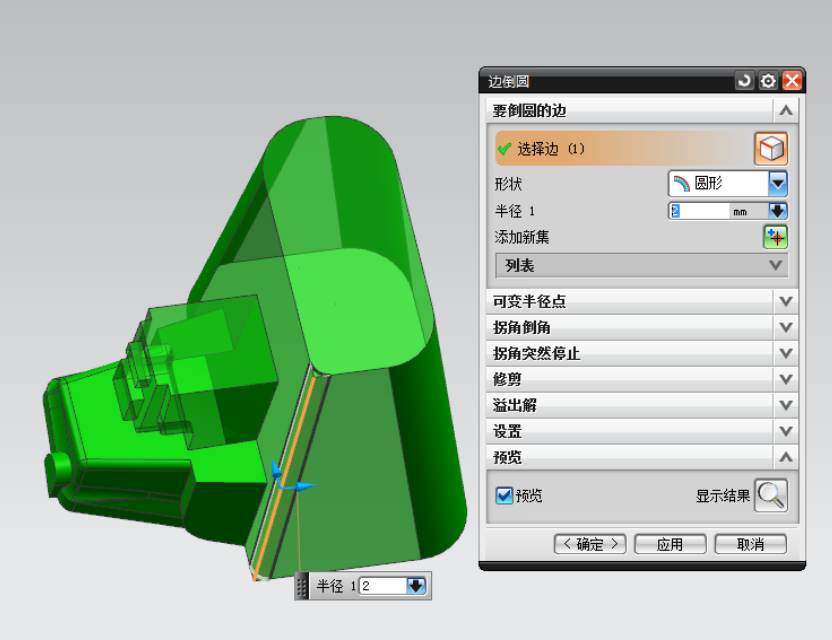This screenshot has height=640, width=832.
Task: Click the floating 半径 1 input field
Action: (x=383, y=586)
